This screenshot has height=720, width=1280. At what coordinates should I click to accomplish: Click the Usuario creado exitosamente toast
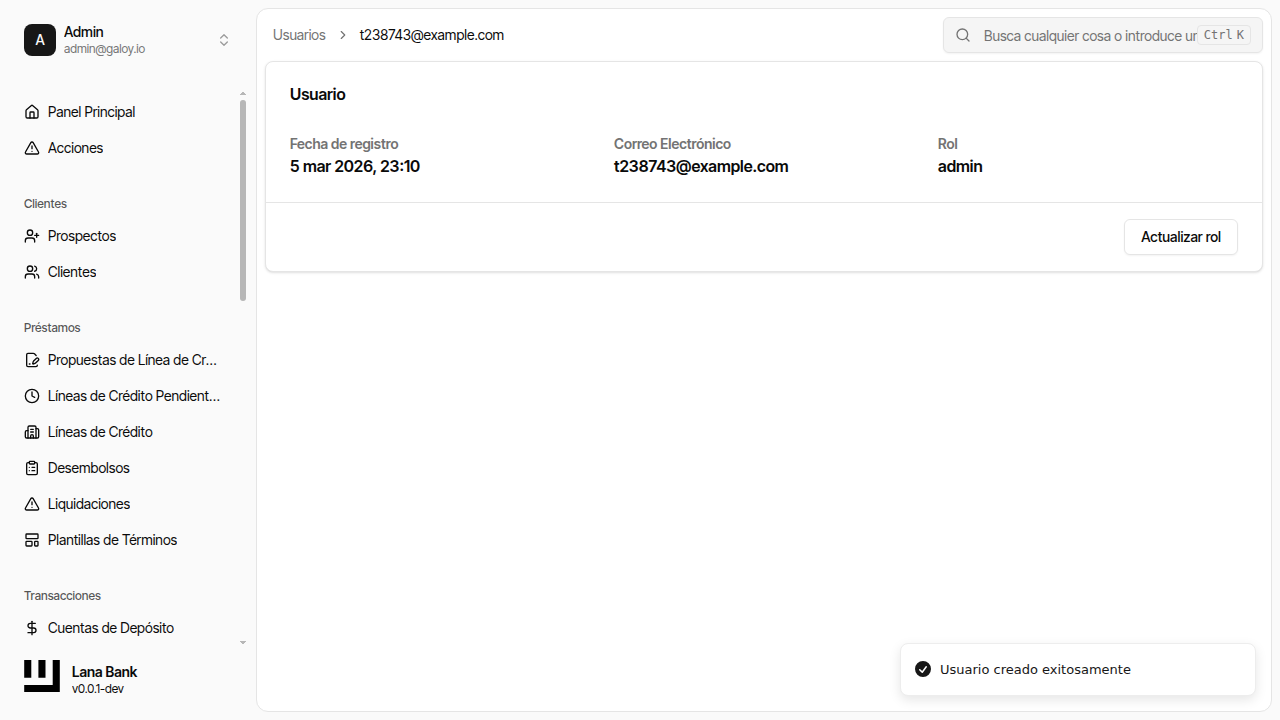[1077, 669]
